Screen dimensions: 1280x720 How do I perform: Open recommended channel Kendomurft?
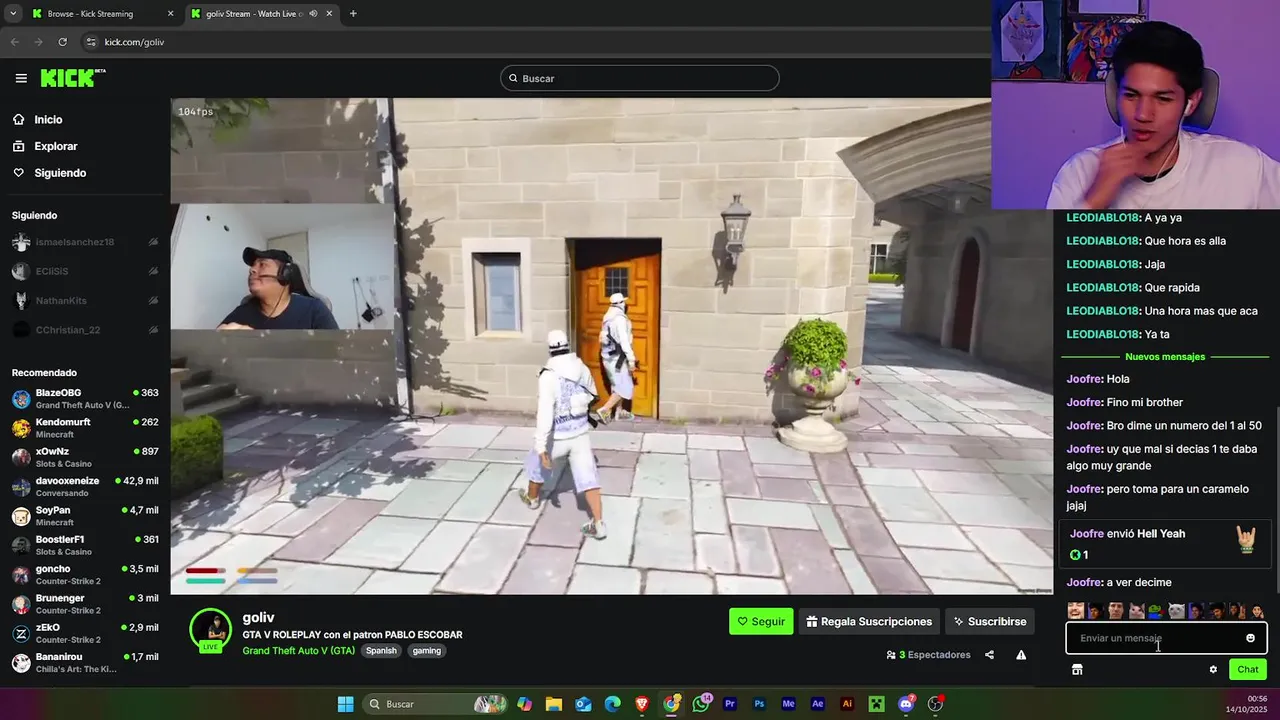(85, 428)
